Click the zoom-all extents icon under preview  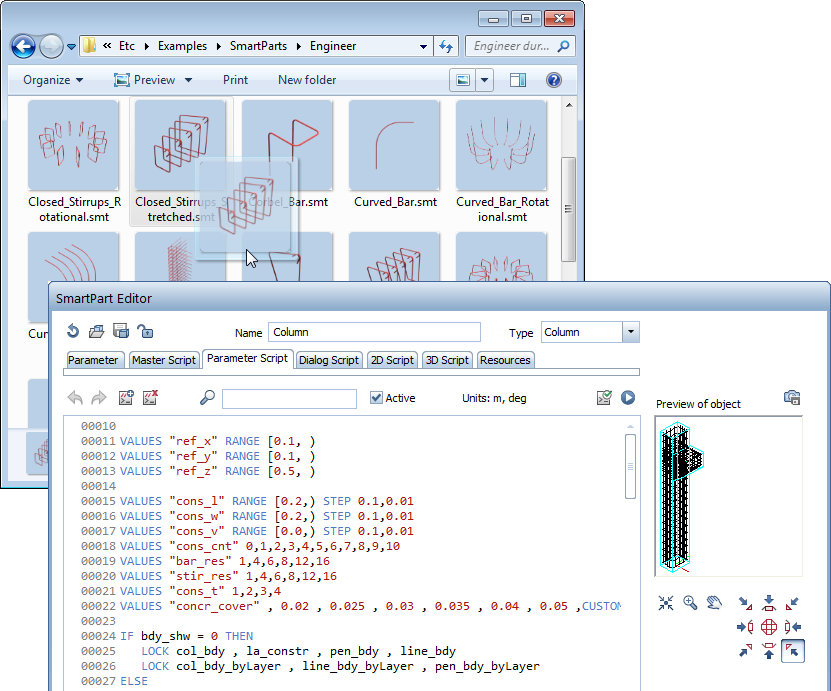667,603
